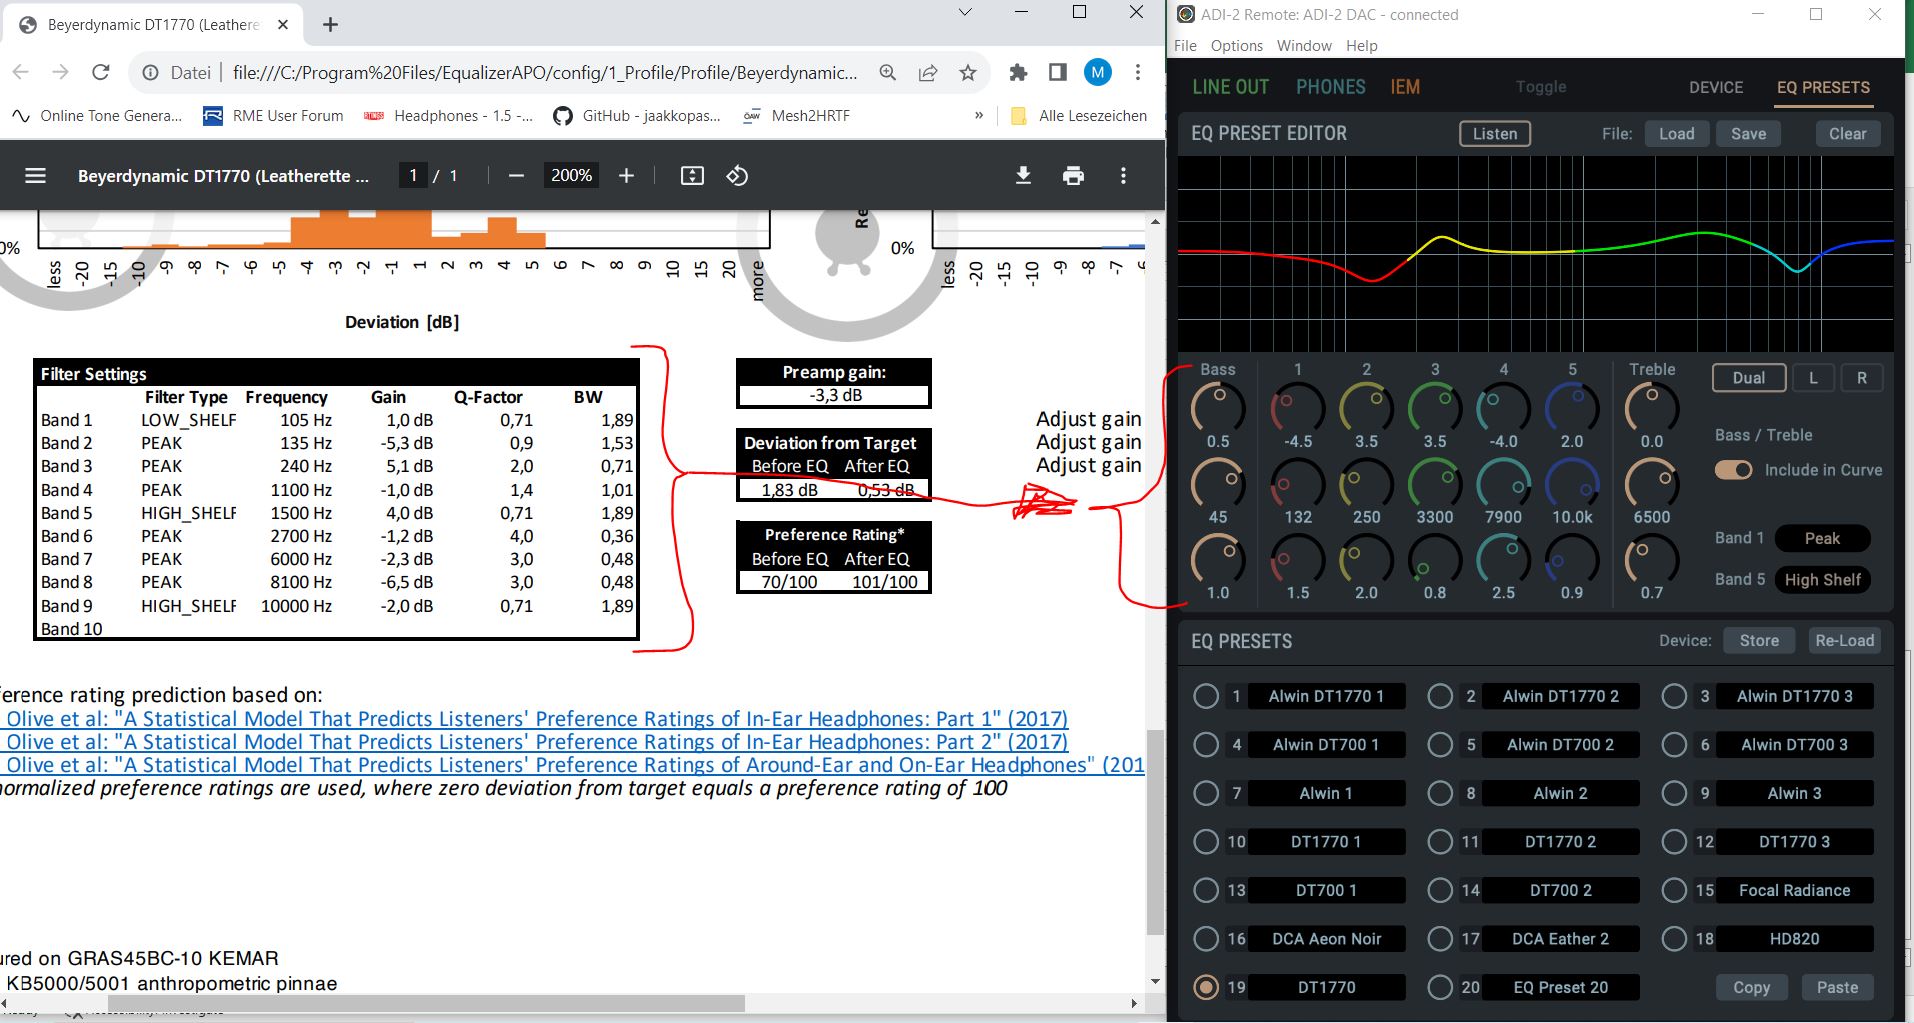Zoom out the PDF with minus
The width and height of the screenshot is (1914, 1023).
(516, 176)
